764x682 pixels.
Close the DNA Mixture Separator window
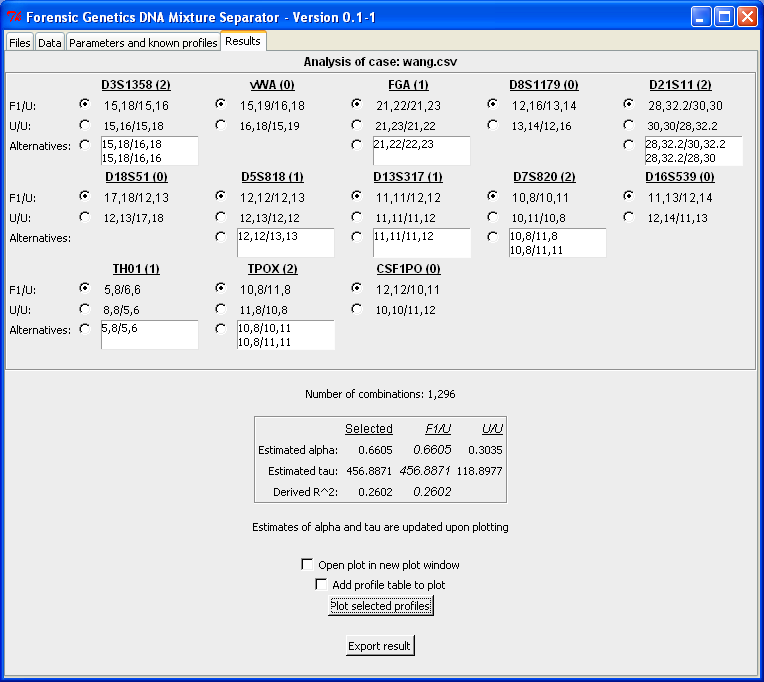pos(747,17)
